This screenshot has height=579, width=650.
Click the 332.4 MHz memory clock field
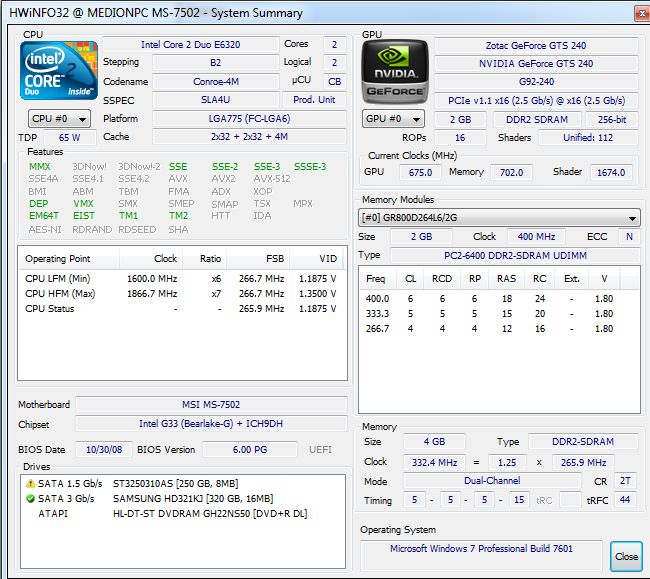pyautogui.click(x=434, y=463)
